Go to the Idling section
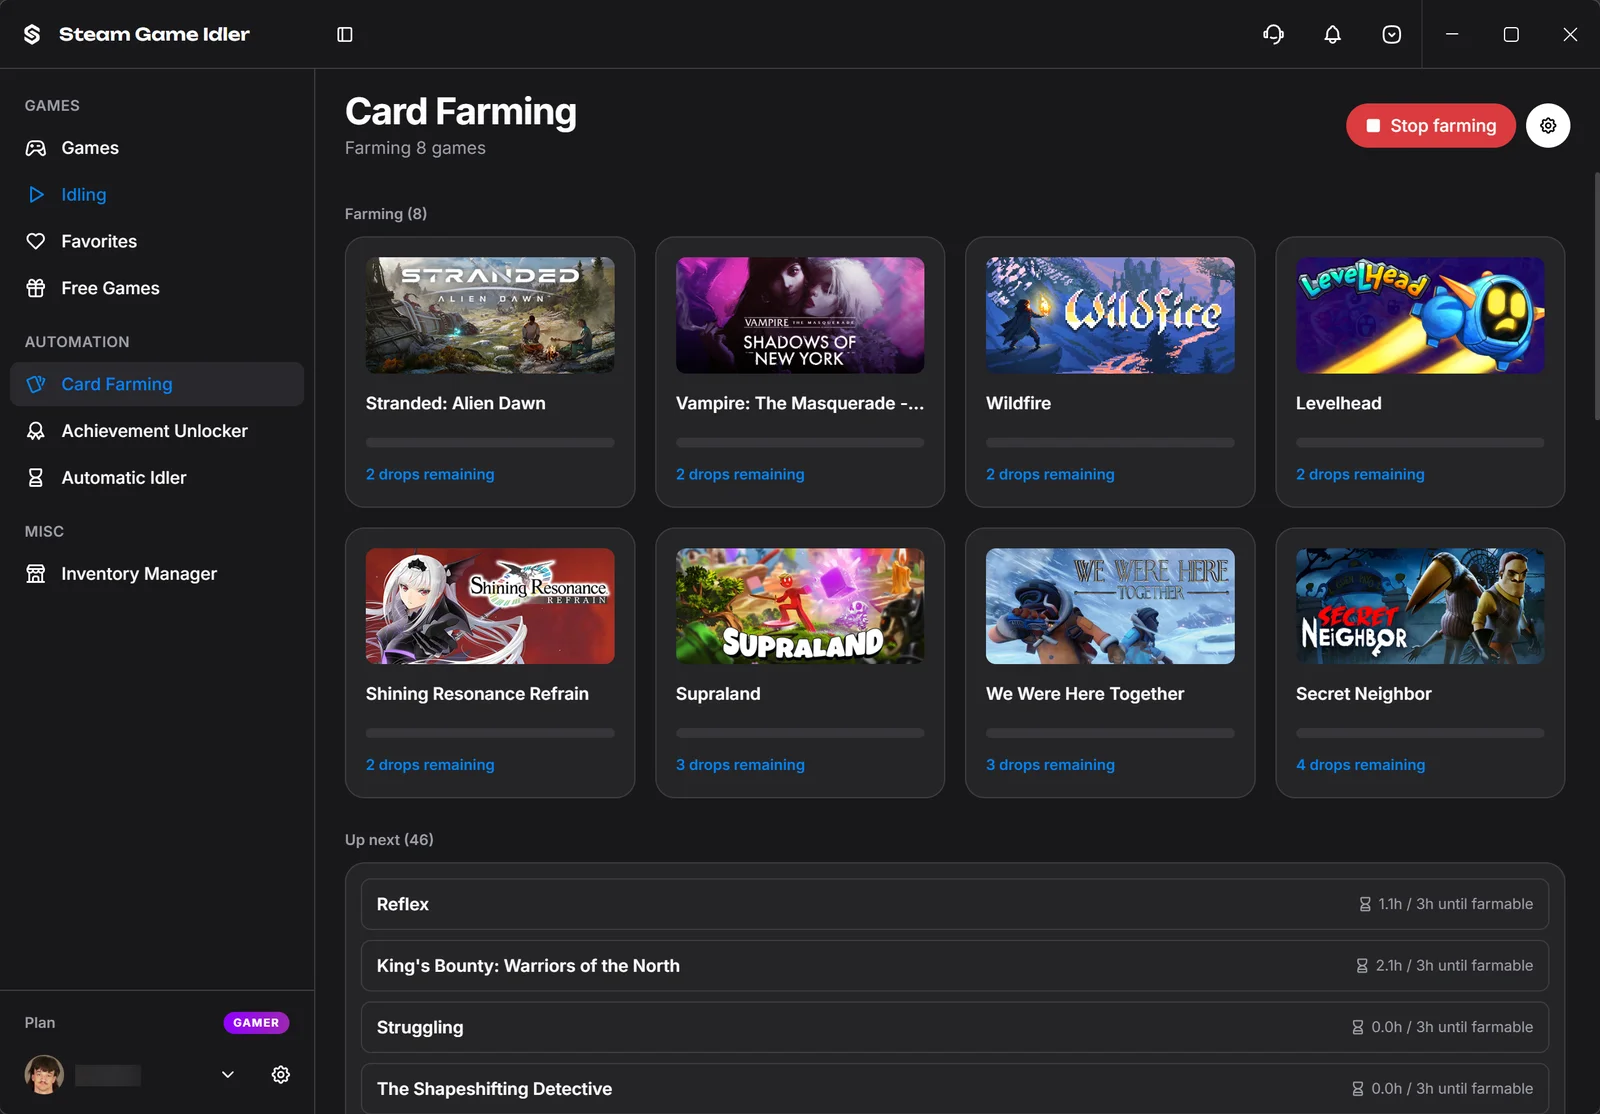 (157, 195)
